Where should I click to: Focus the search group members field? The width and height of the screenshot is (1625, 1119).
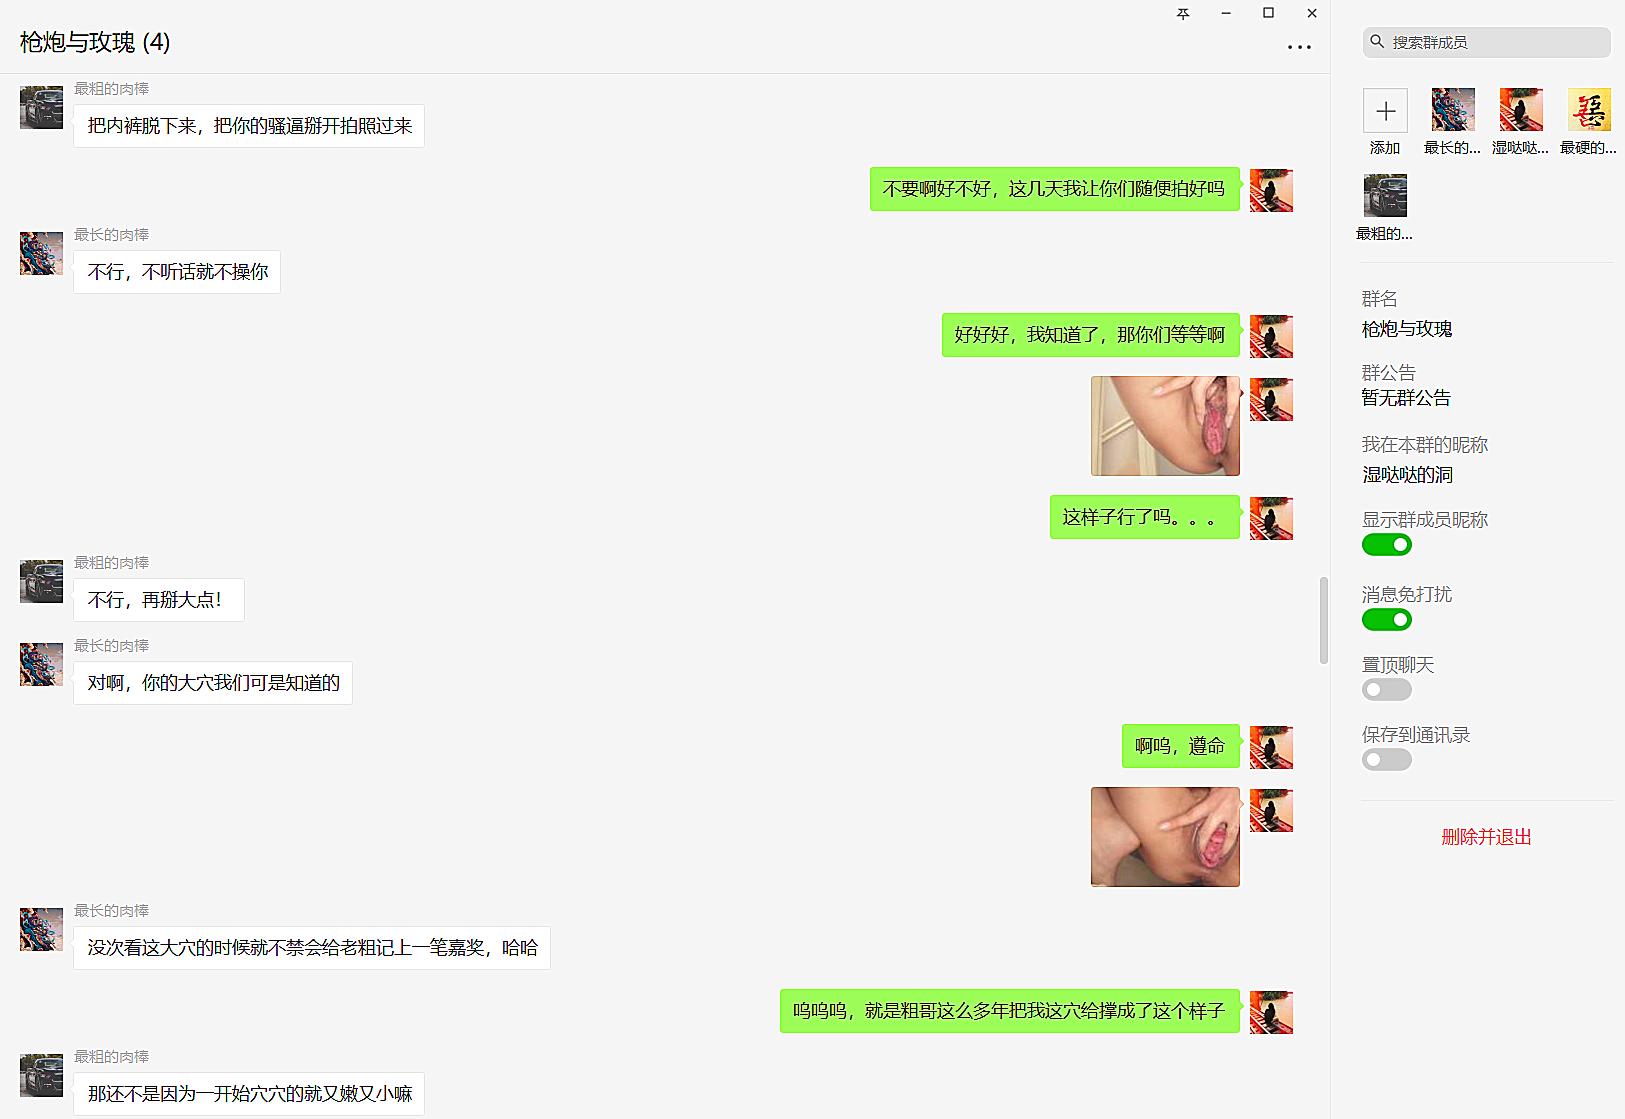point(1486,42)
